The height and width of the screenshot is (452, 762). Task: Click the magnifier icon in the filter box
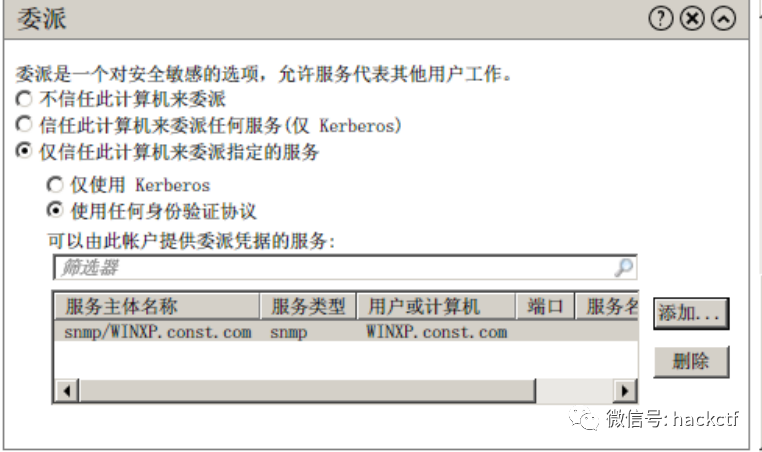click(x=623, y=267)
